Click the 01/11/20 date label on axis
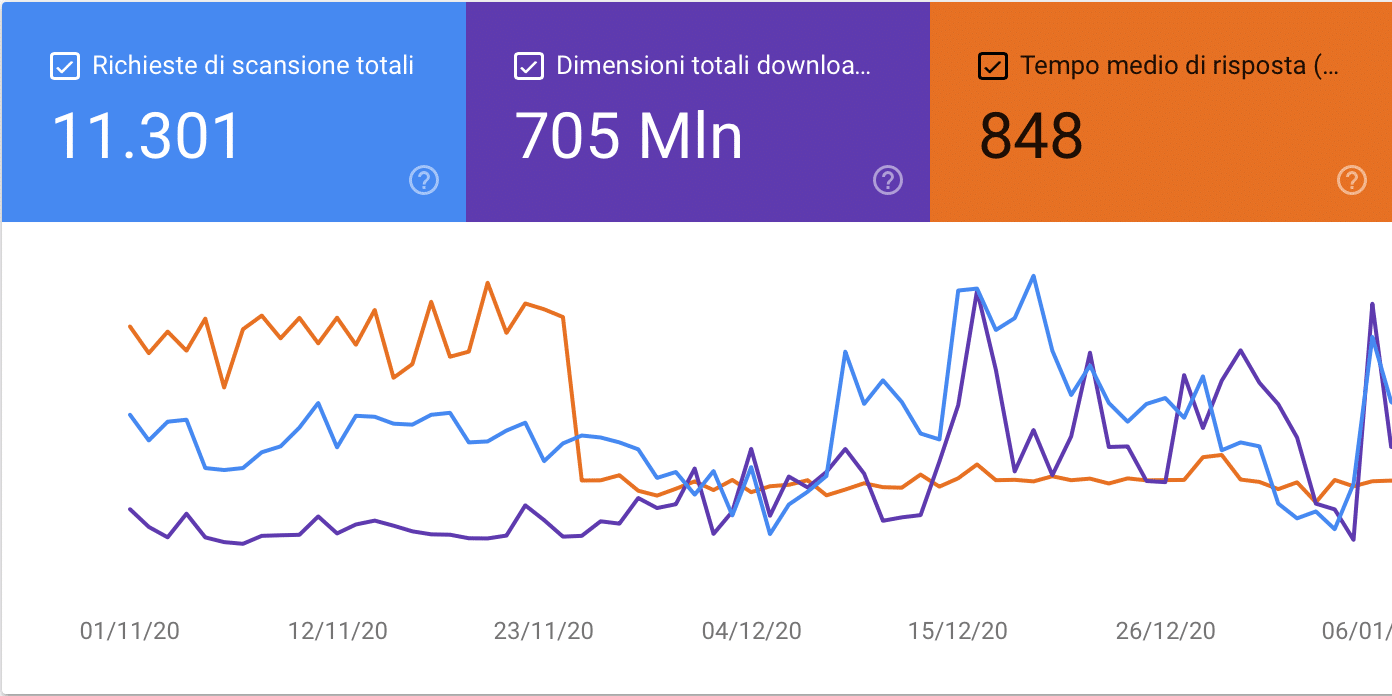 click(x=129, y=631)
